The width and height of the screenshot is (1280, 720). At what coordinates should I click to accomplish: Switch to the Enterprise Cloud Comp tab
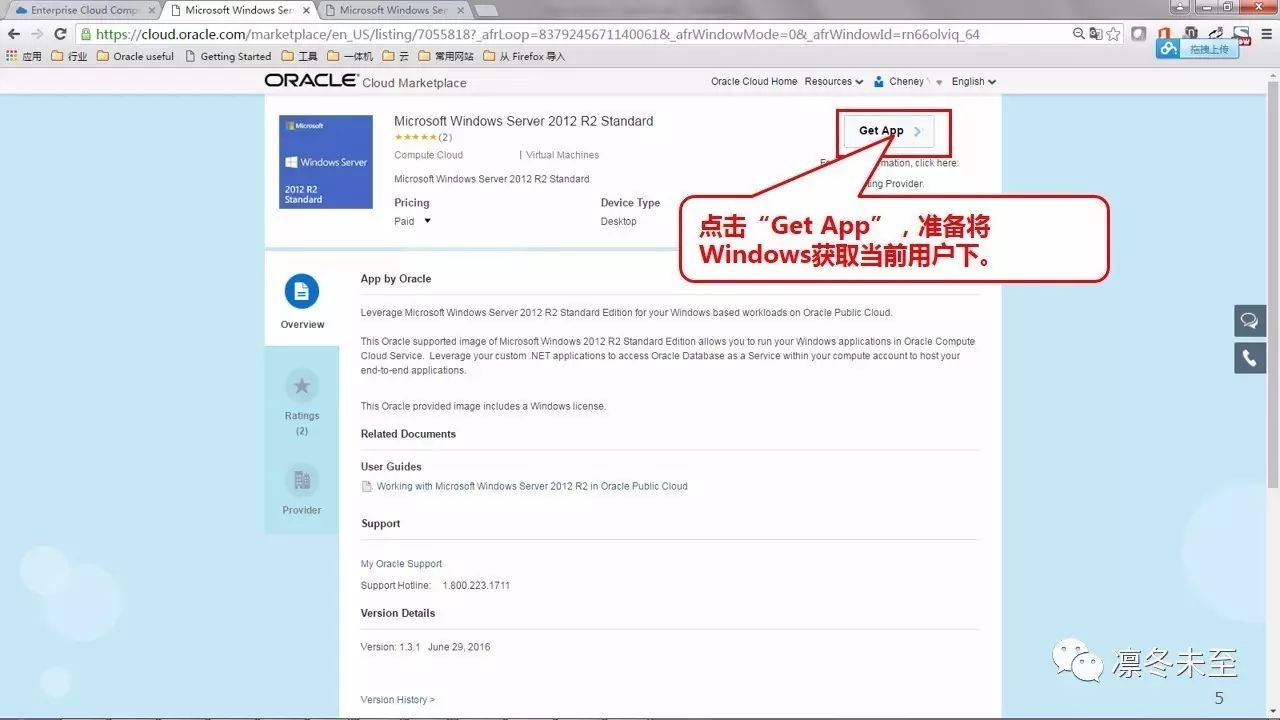tap(84, 10)
